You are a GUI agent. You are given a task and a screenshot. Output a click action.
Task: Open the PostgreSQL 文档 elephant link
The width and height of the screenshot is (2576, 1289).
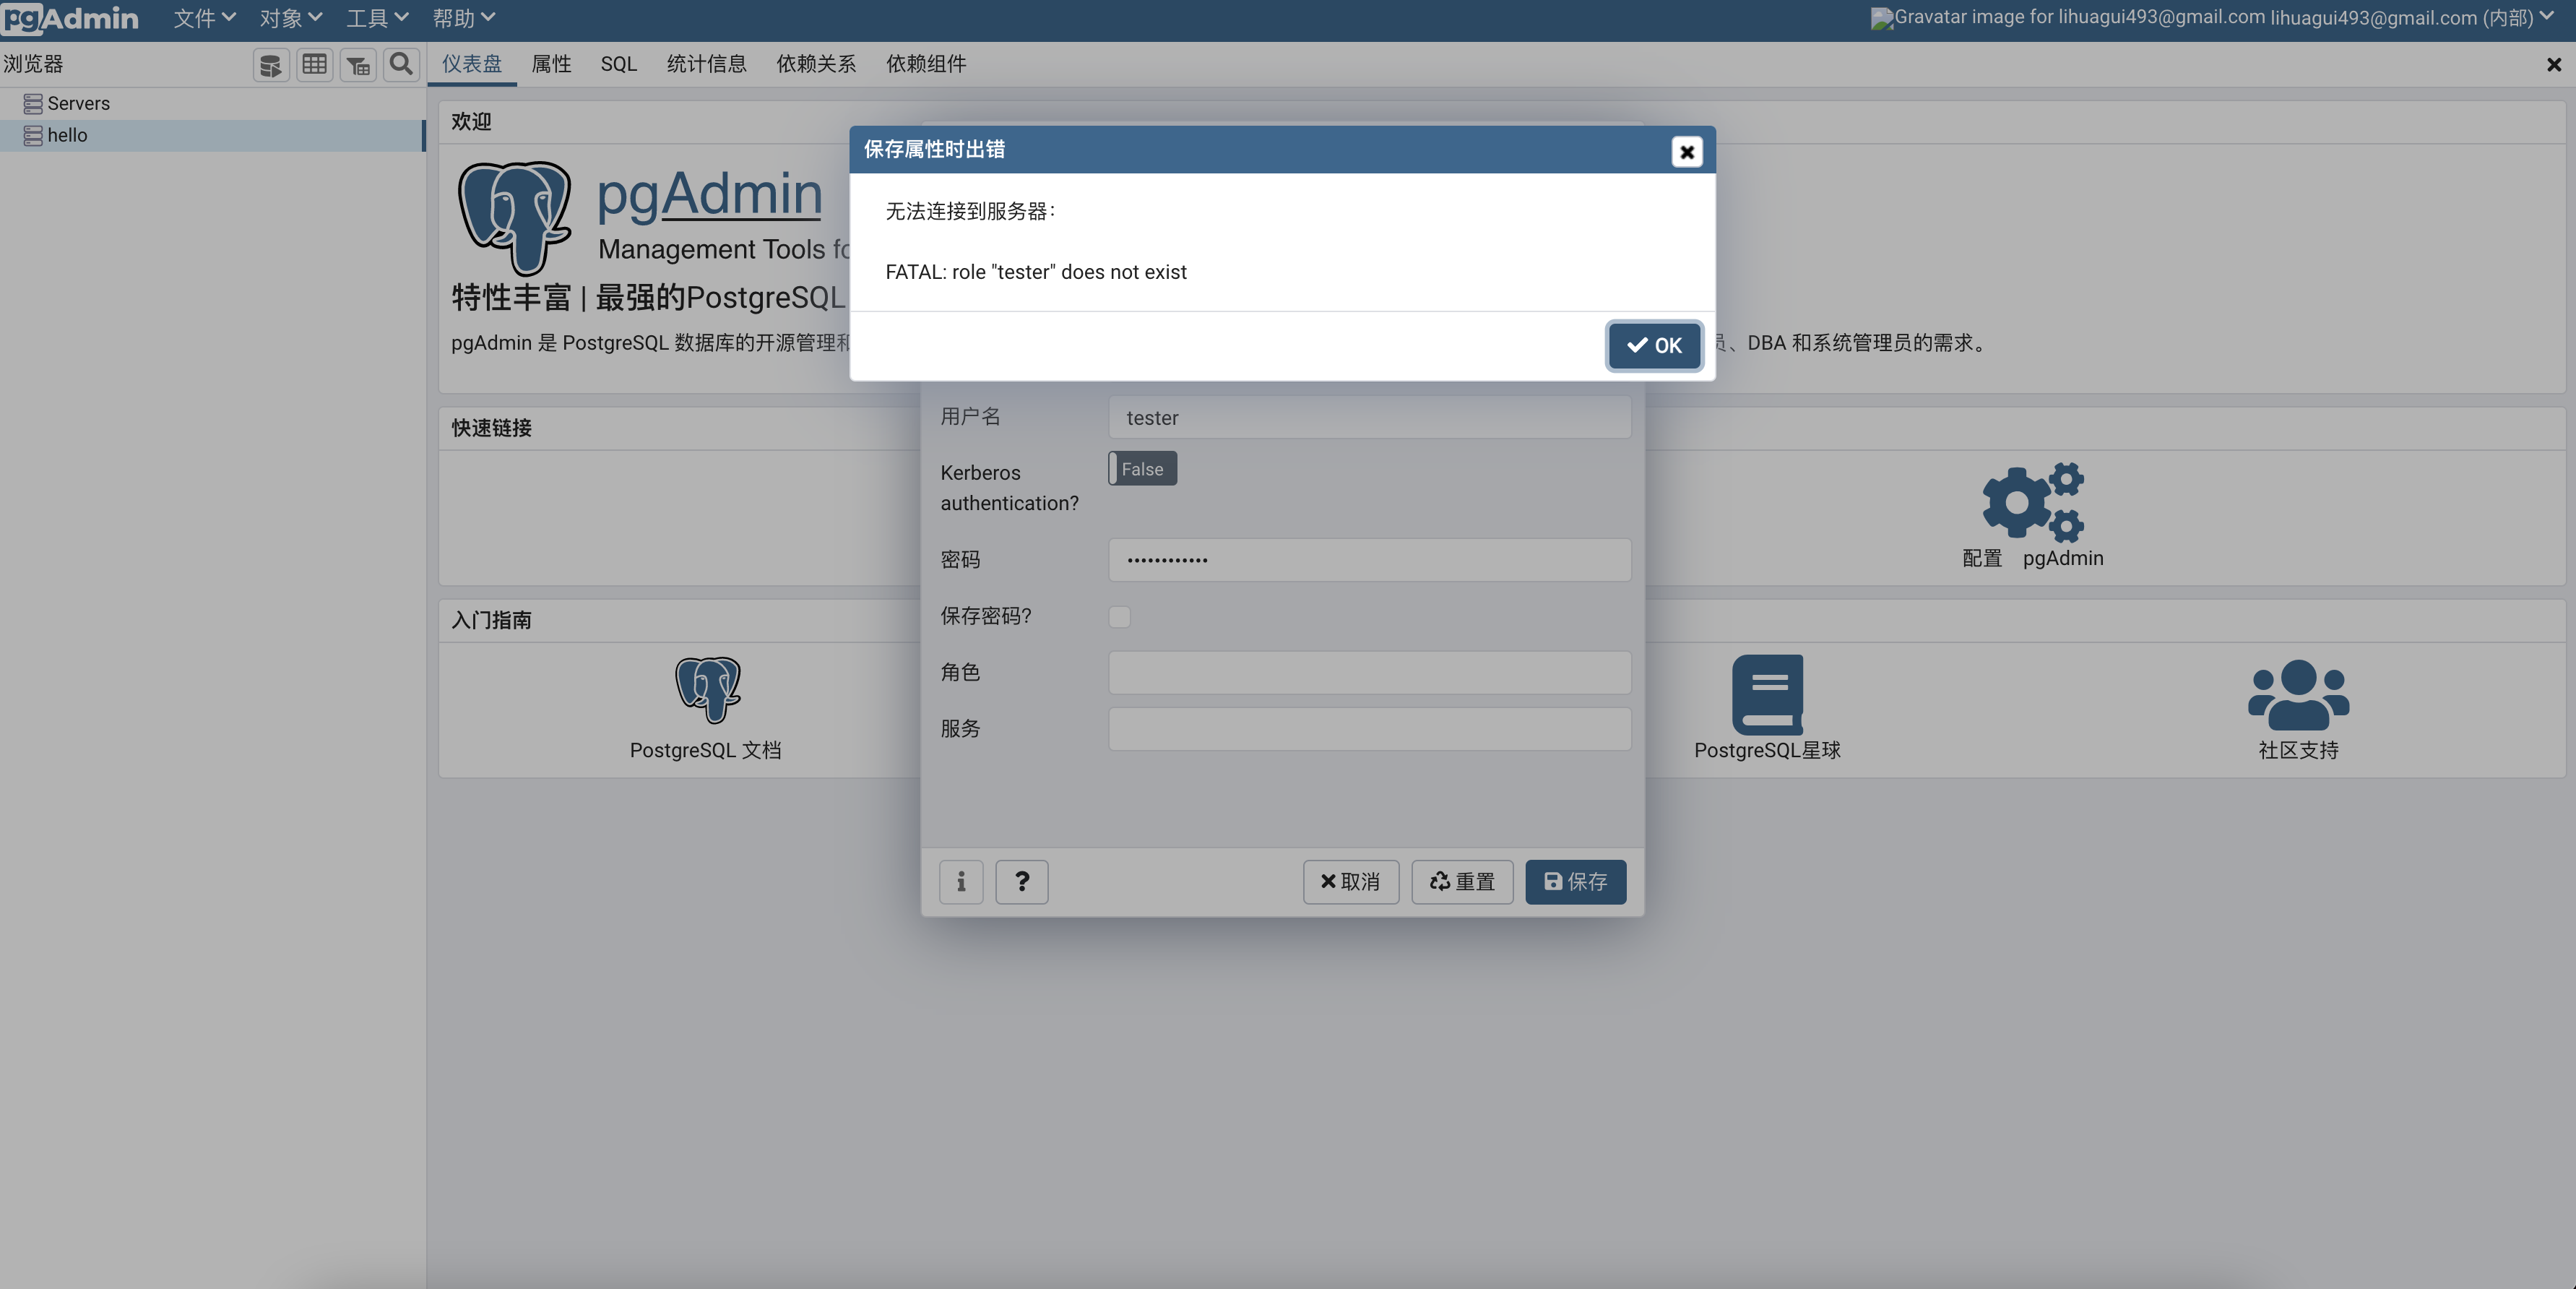707,690
